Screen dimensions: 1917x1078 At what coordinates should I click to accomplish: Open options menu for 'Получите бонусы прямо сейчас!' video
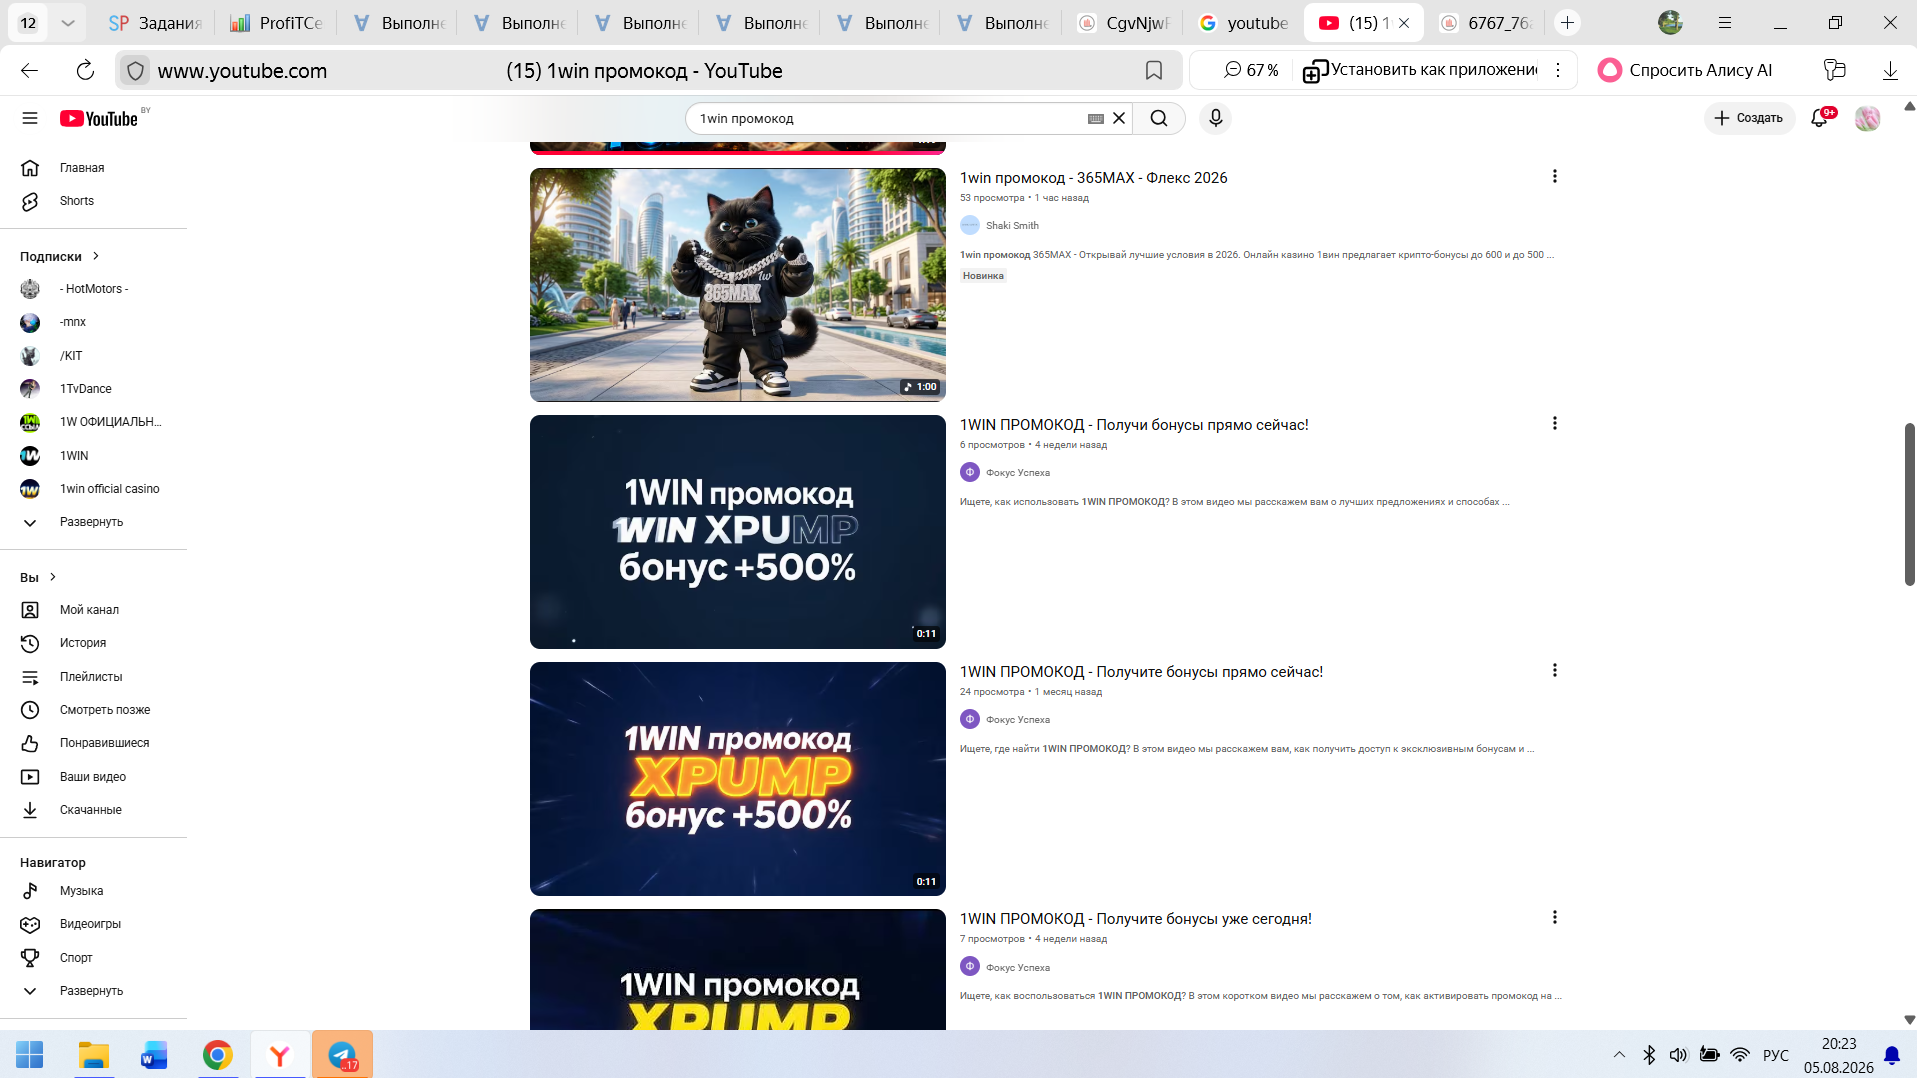point(1554,670)
